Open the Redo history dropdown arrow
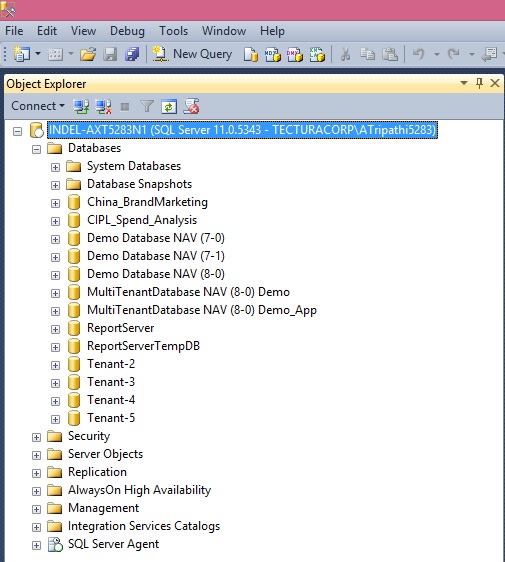 (472, 55)
